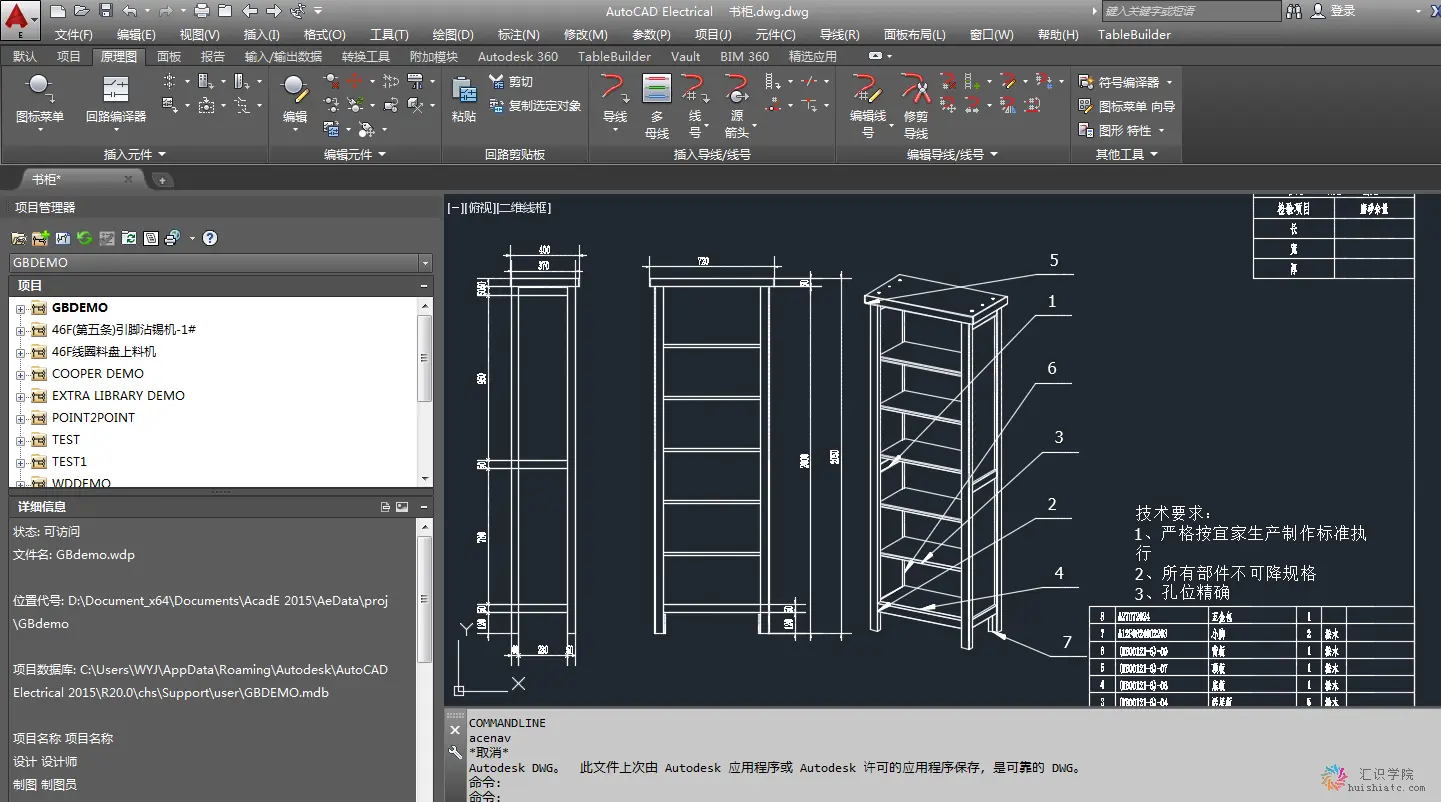Click the open project icon in project manager
The width and height of the screenshot is (1441, 802).
(x=19, y=238)
